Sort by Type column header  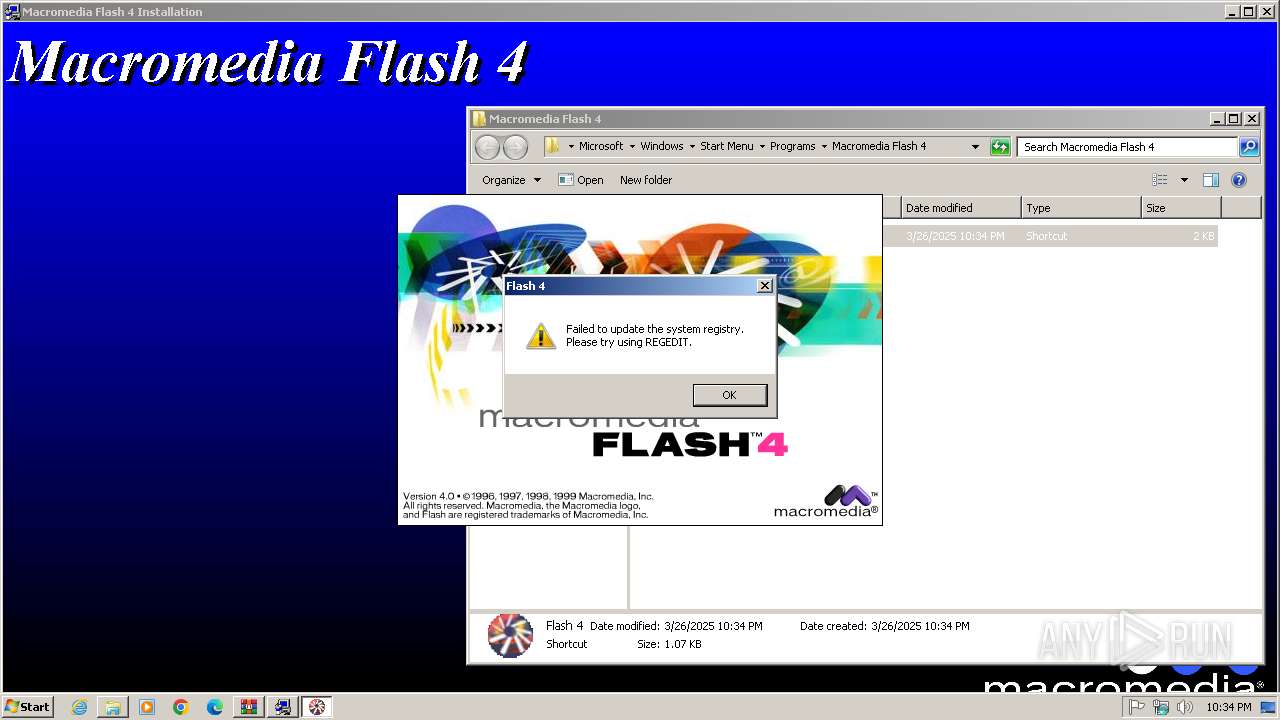[1081, 208]
